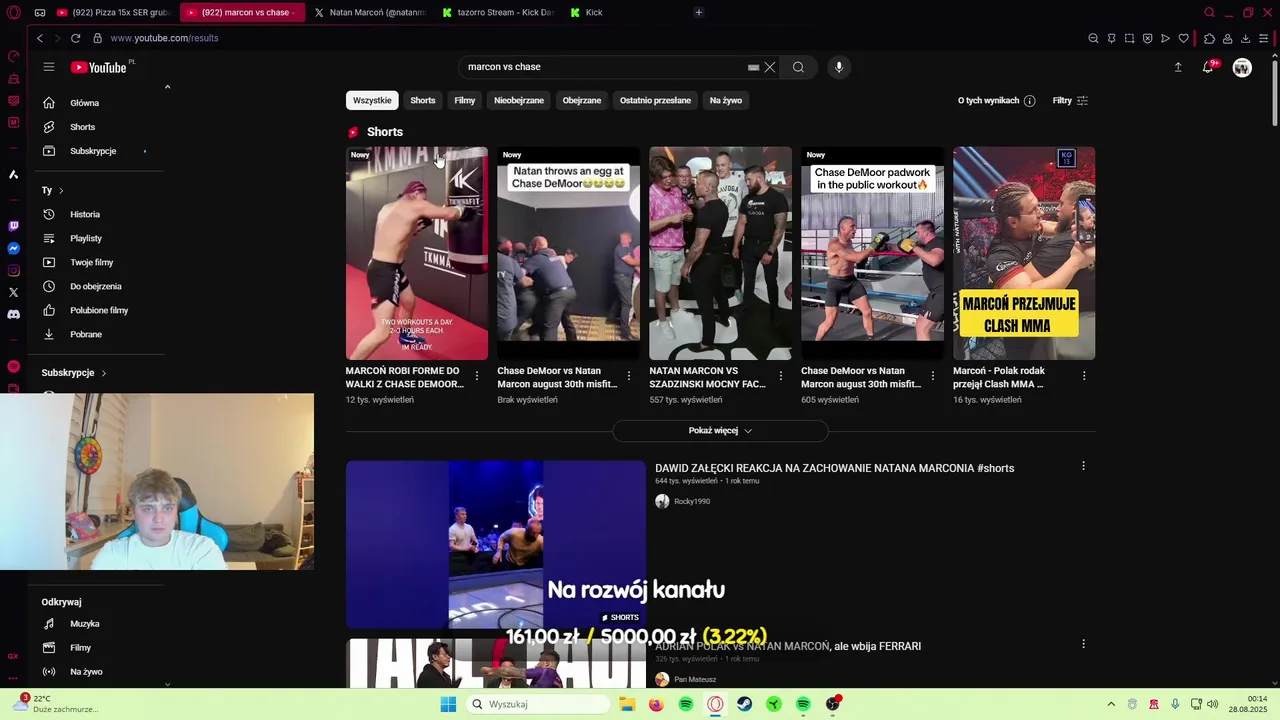Viewport: 1280px width, 720px height.
Task: Select the 'Wszystkie' filter chip
Action: [x=372, y=101]
